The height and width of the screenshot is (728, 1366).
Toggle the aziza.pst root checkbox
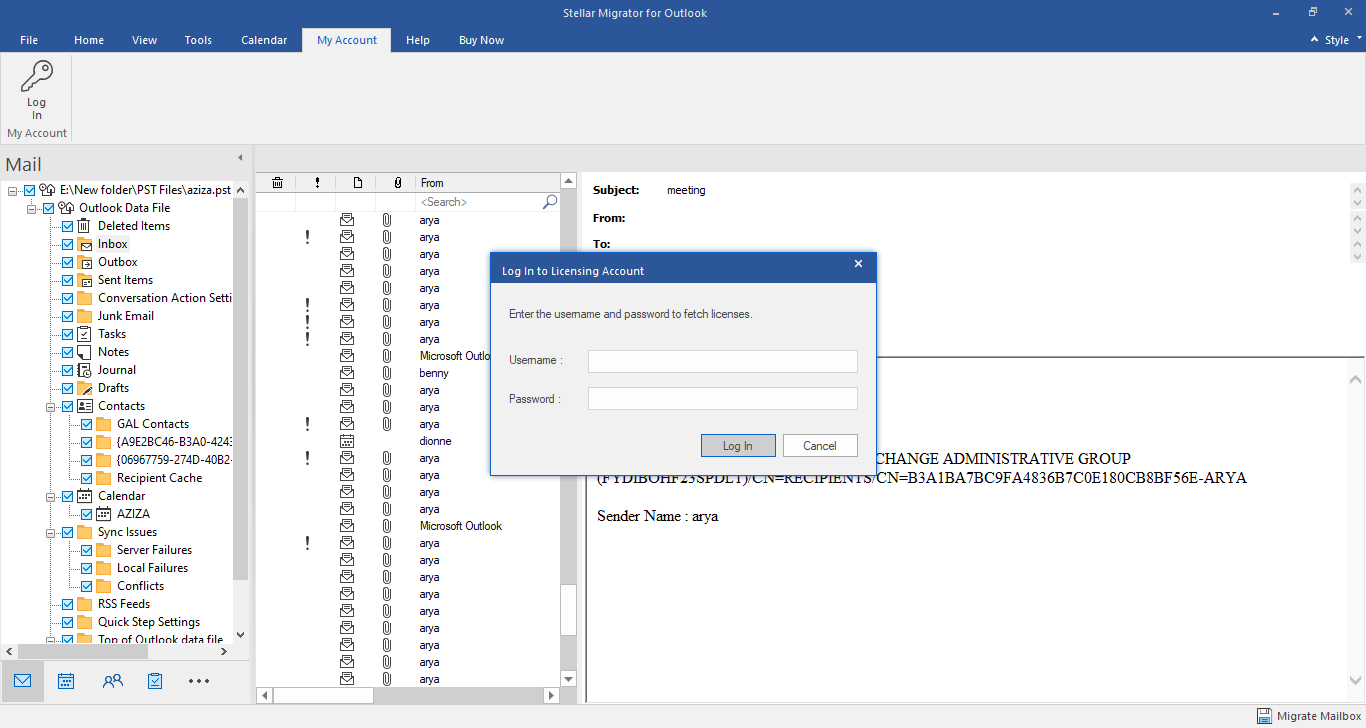pyautogui.click(x=30, y=190)
